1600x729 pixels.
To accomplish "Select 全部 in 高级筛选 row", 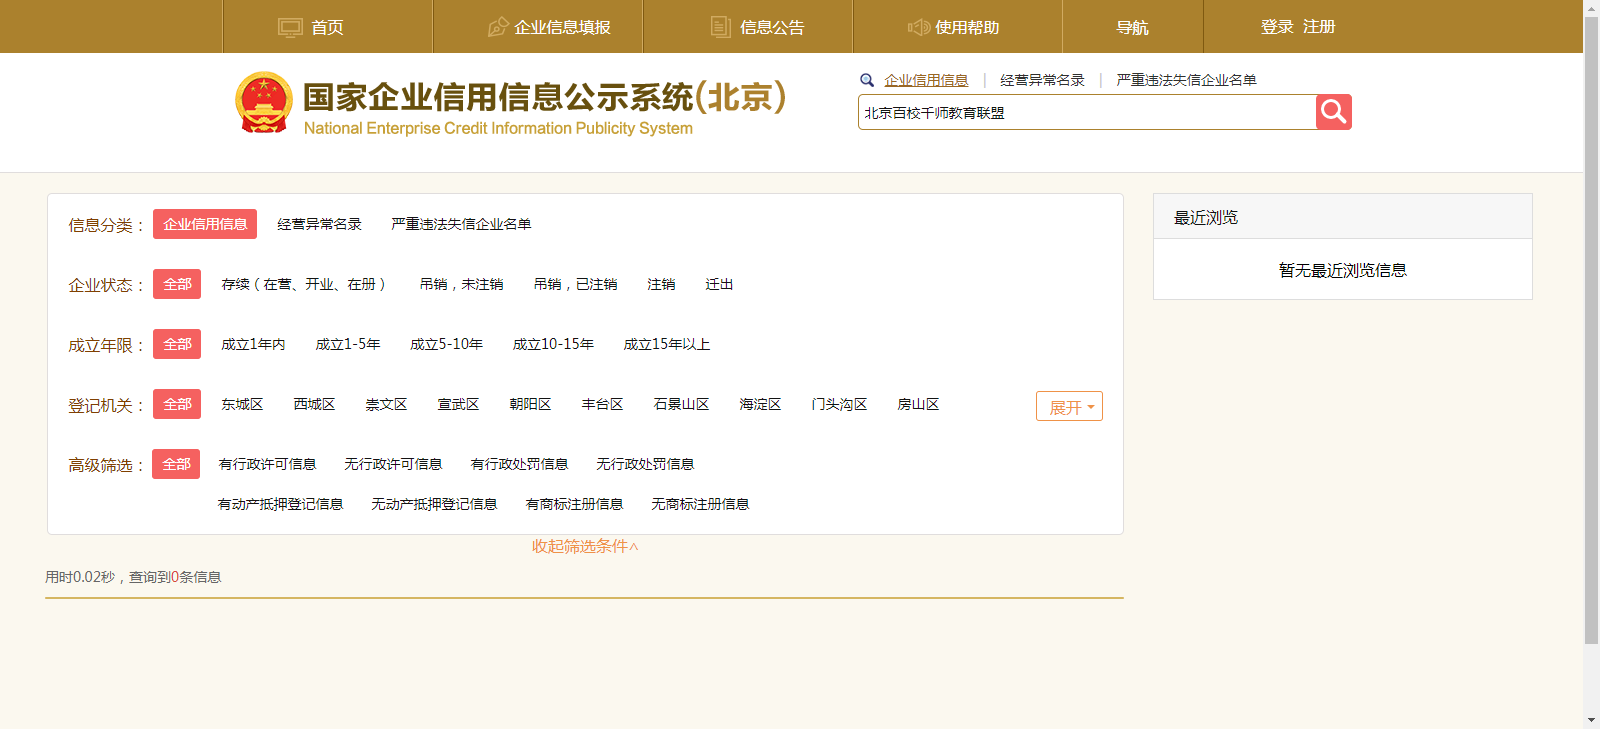I will [176, 464].
